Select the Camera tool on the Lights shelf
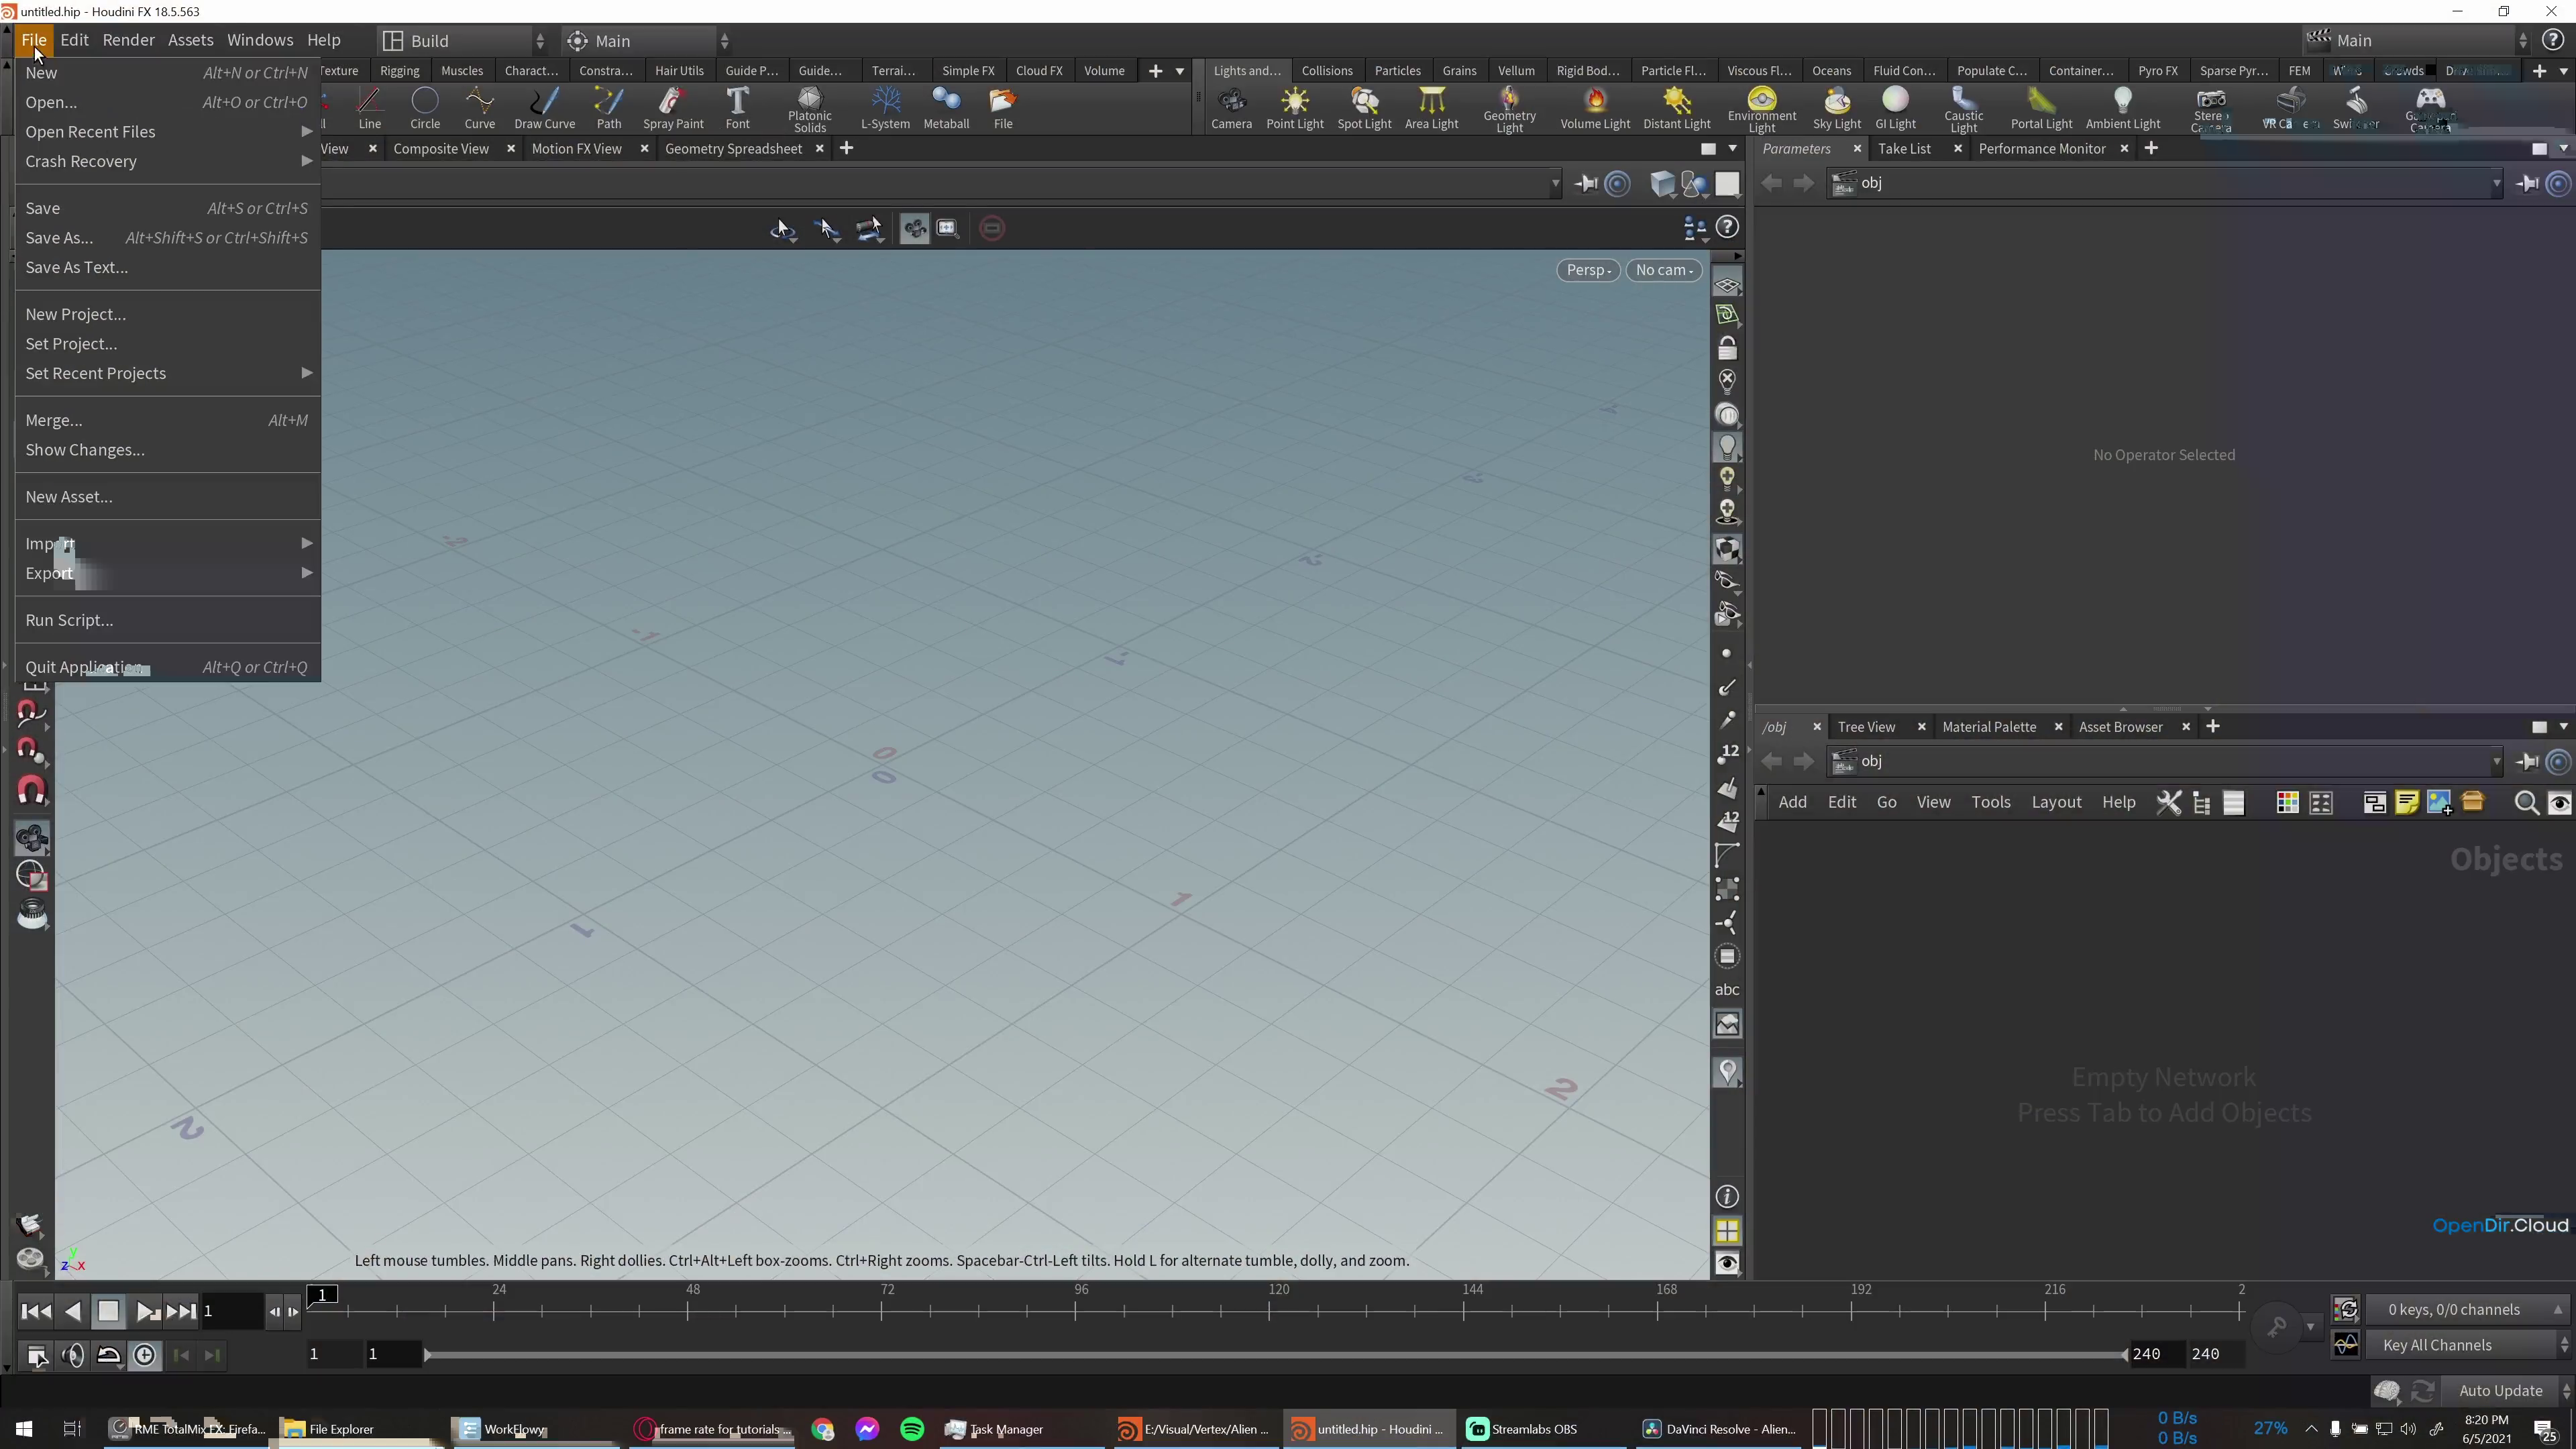The image size is (2576, 1449). [1232, 108]
